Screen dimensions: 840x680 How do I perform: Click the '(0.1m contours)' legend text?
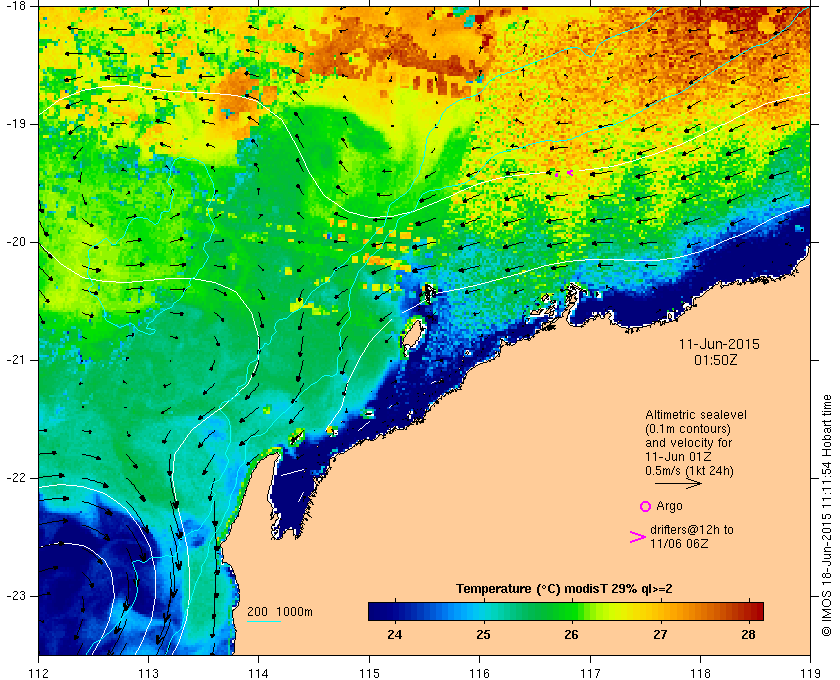[x=688, y=429]
